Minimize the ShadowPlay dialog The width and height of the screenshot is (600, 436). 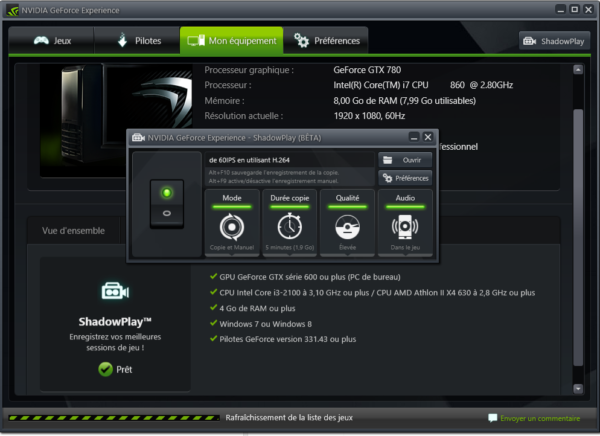414,137
